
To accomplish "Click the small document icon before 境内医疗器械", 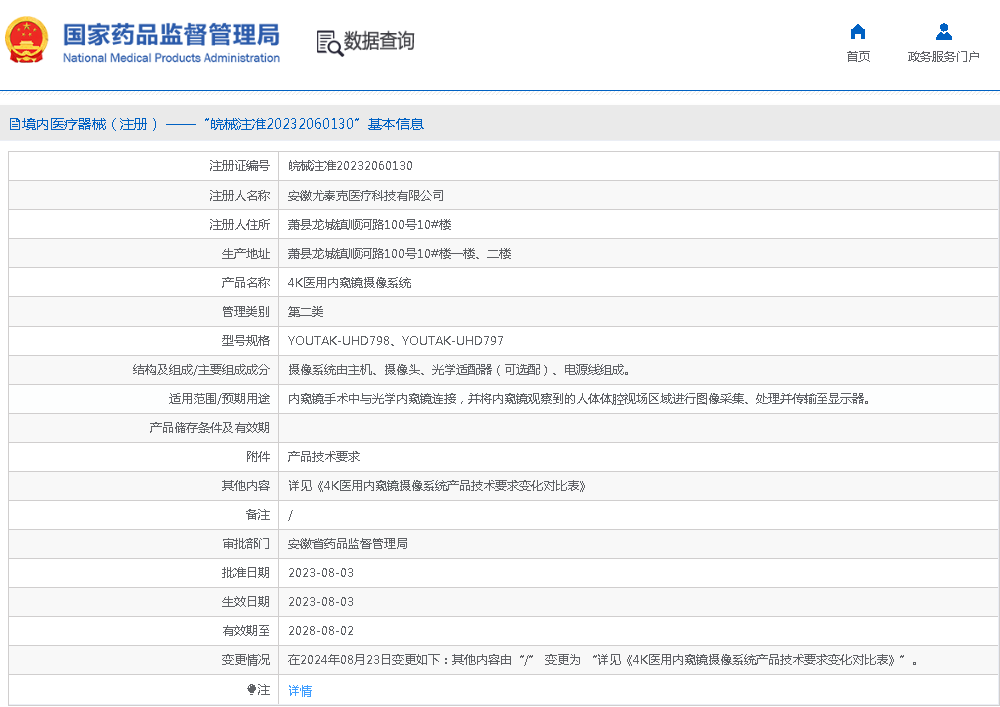I will (x=14, y=124).
